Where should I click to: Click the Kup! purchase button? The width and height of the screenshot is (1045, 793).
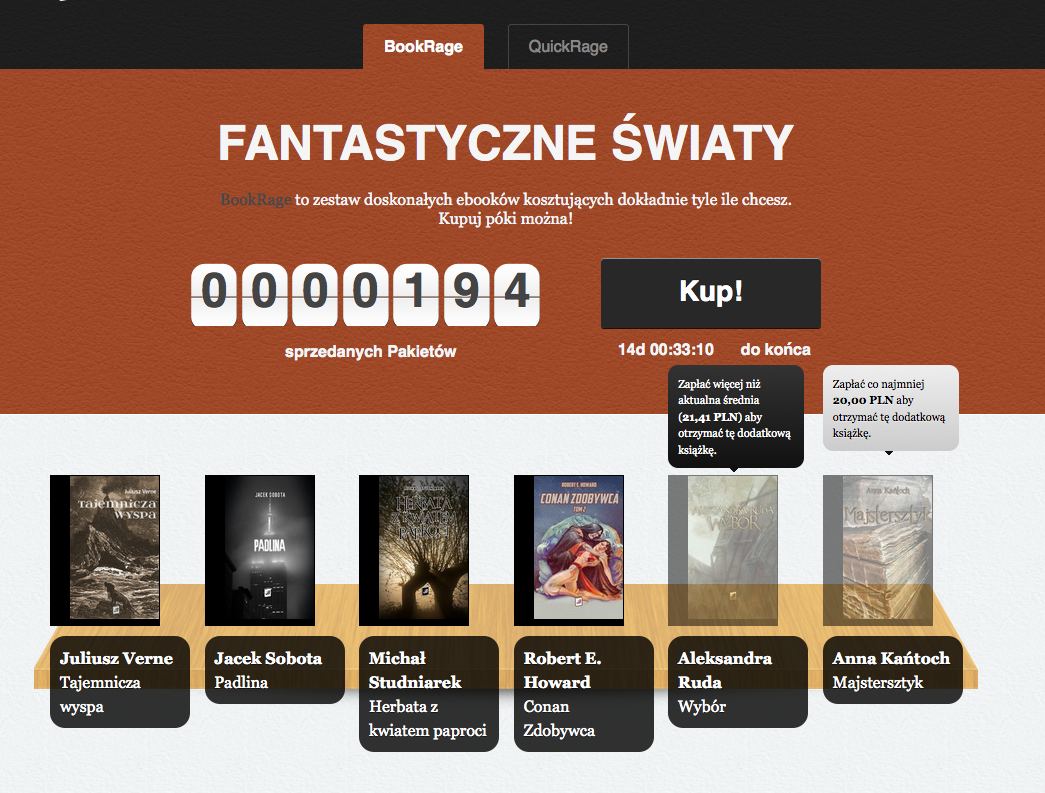tap(710, 293)
